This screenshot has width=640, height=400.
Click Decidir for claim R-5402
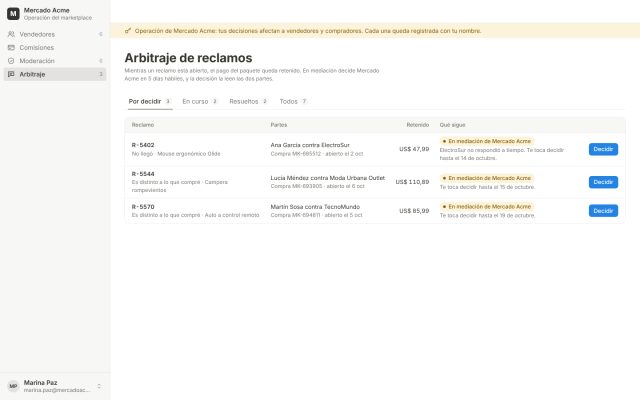click(x=603, y=149)
